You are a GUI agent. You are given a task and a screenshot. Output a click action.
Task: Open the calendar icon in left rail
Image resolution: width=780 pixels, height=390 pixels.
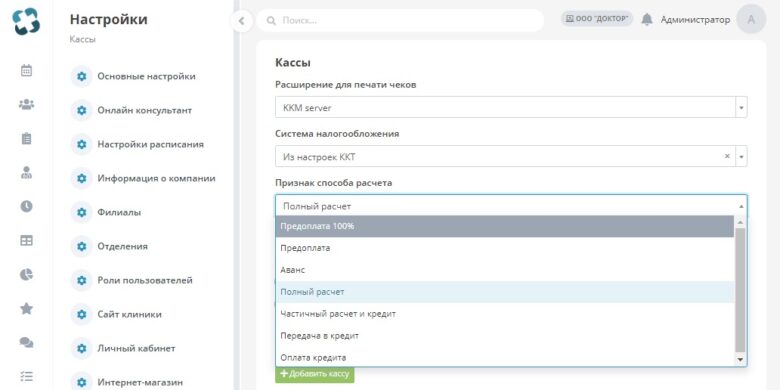[26, 71]
